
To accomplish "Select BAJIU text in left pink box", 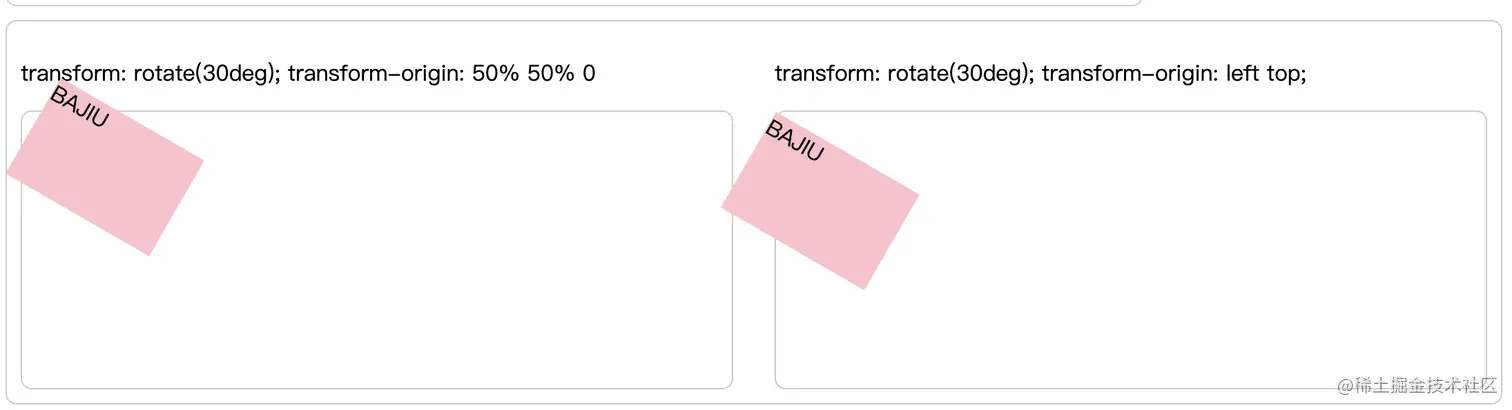I will [78, 106].
